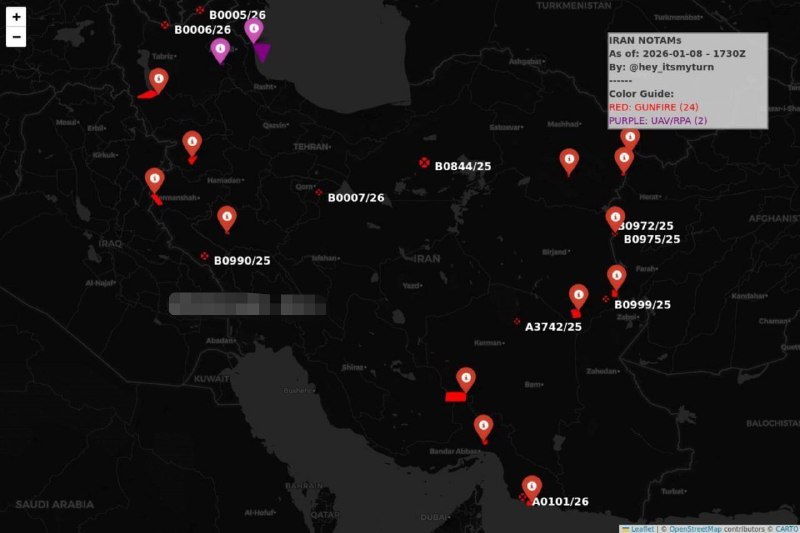Click the B0972/25 NOTAM label
Viewport: 800px width, 533px height.
point(646,225)
